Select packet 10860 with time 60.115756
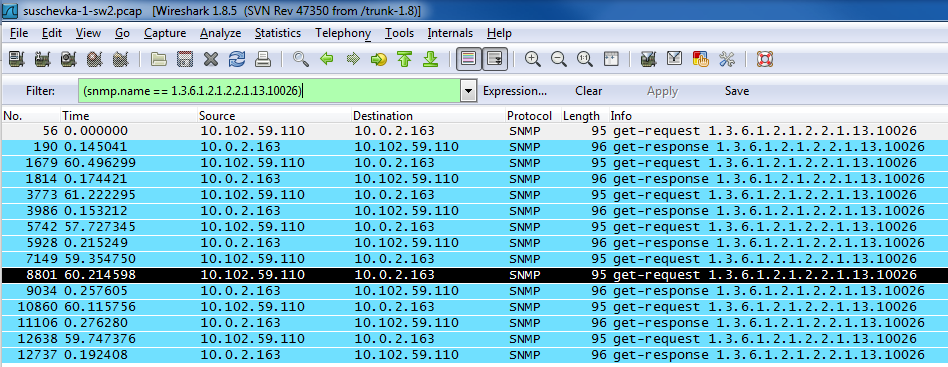The height and width of the screenshot is (367, 948). pyautogui.click(x=474, y=307)
